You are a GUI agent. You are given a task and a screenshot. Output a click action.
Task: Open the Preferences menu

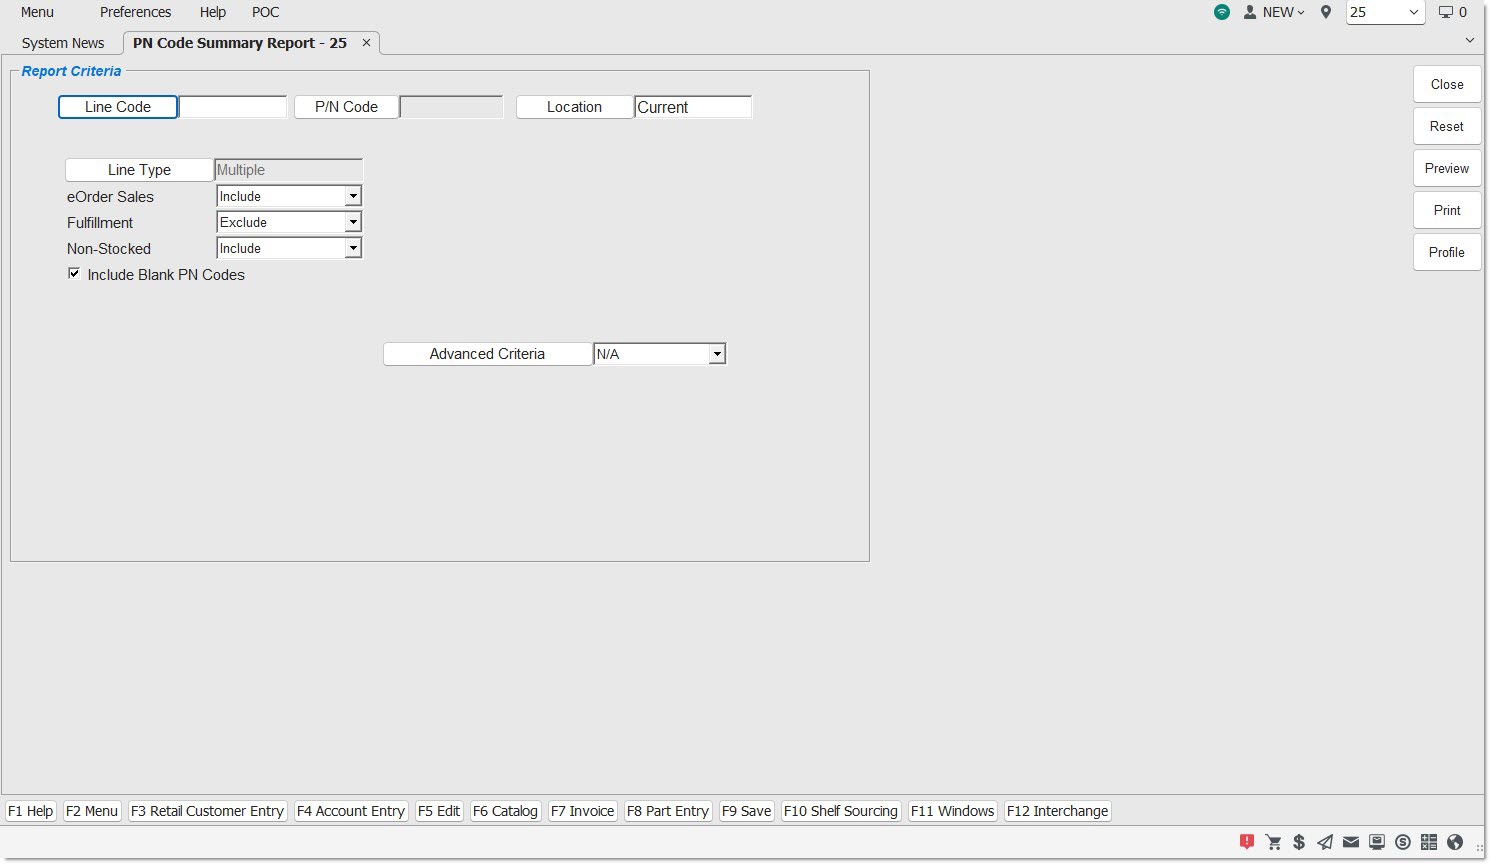point(135,12)
